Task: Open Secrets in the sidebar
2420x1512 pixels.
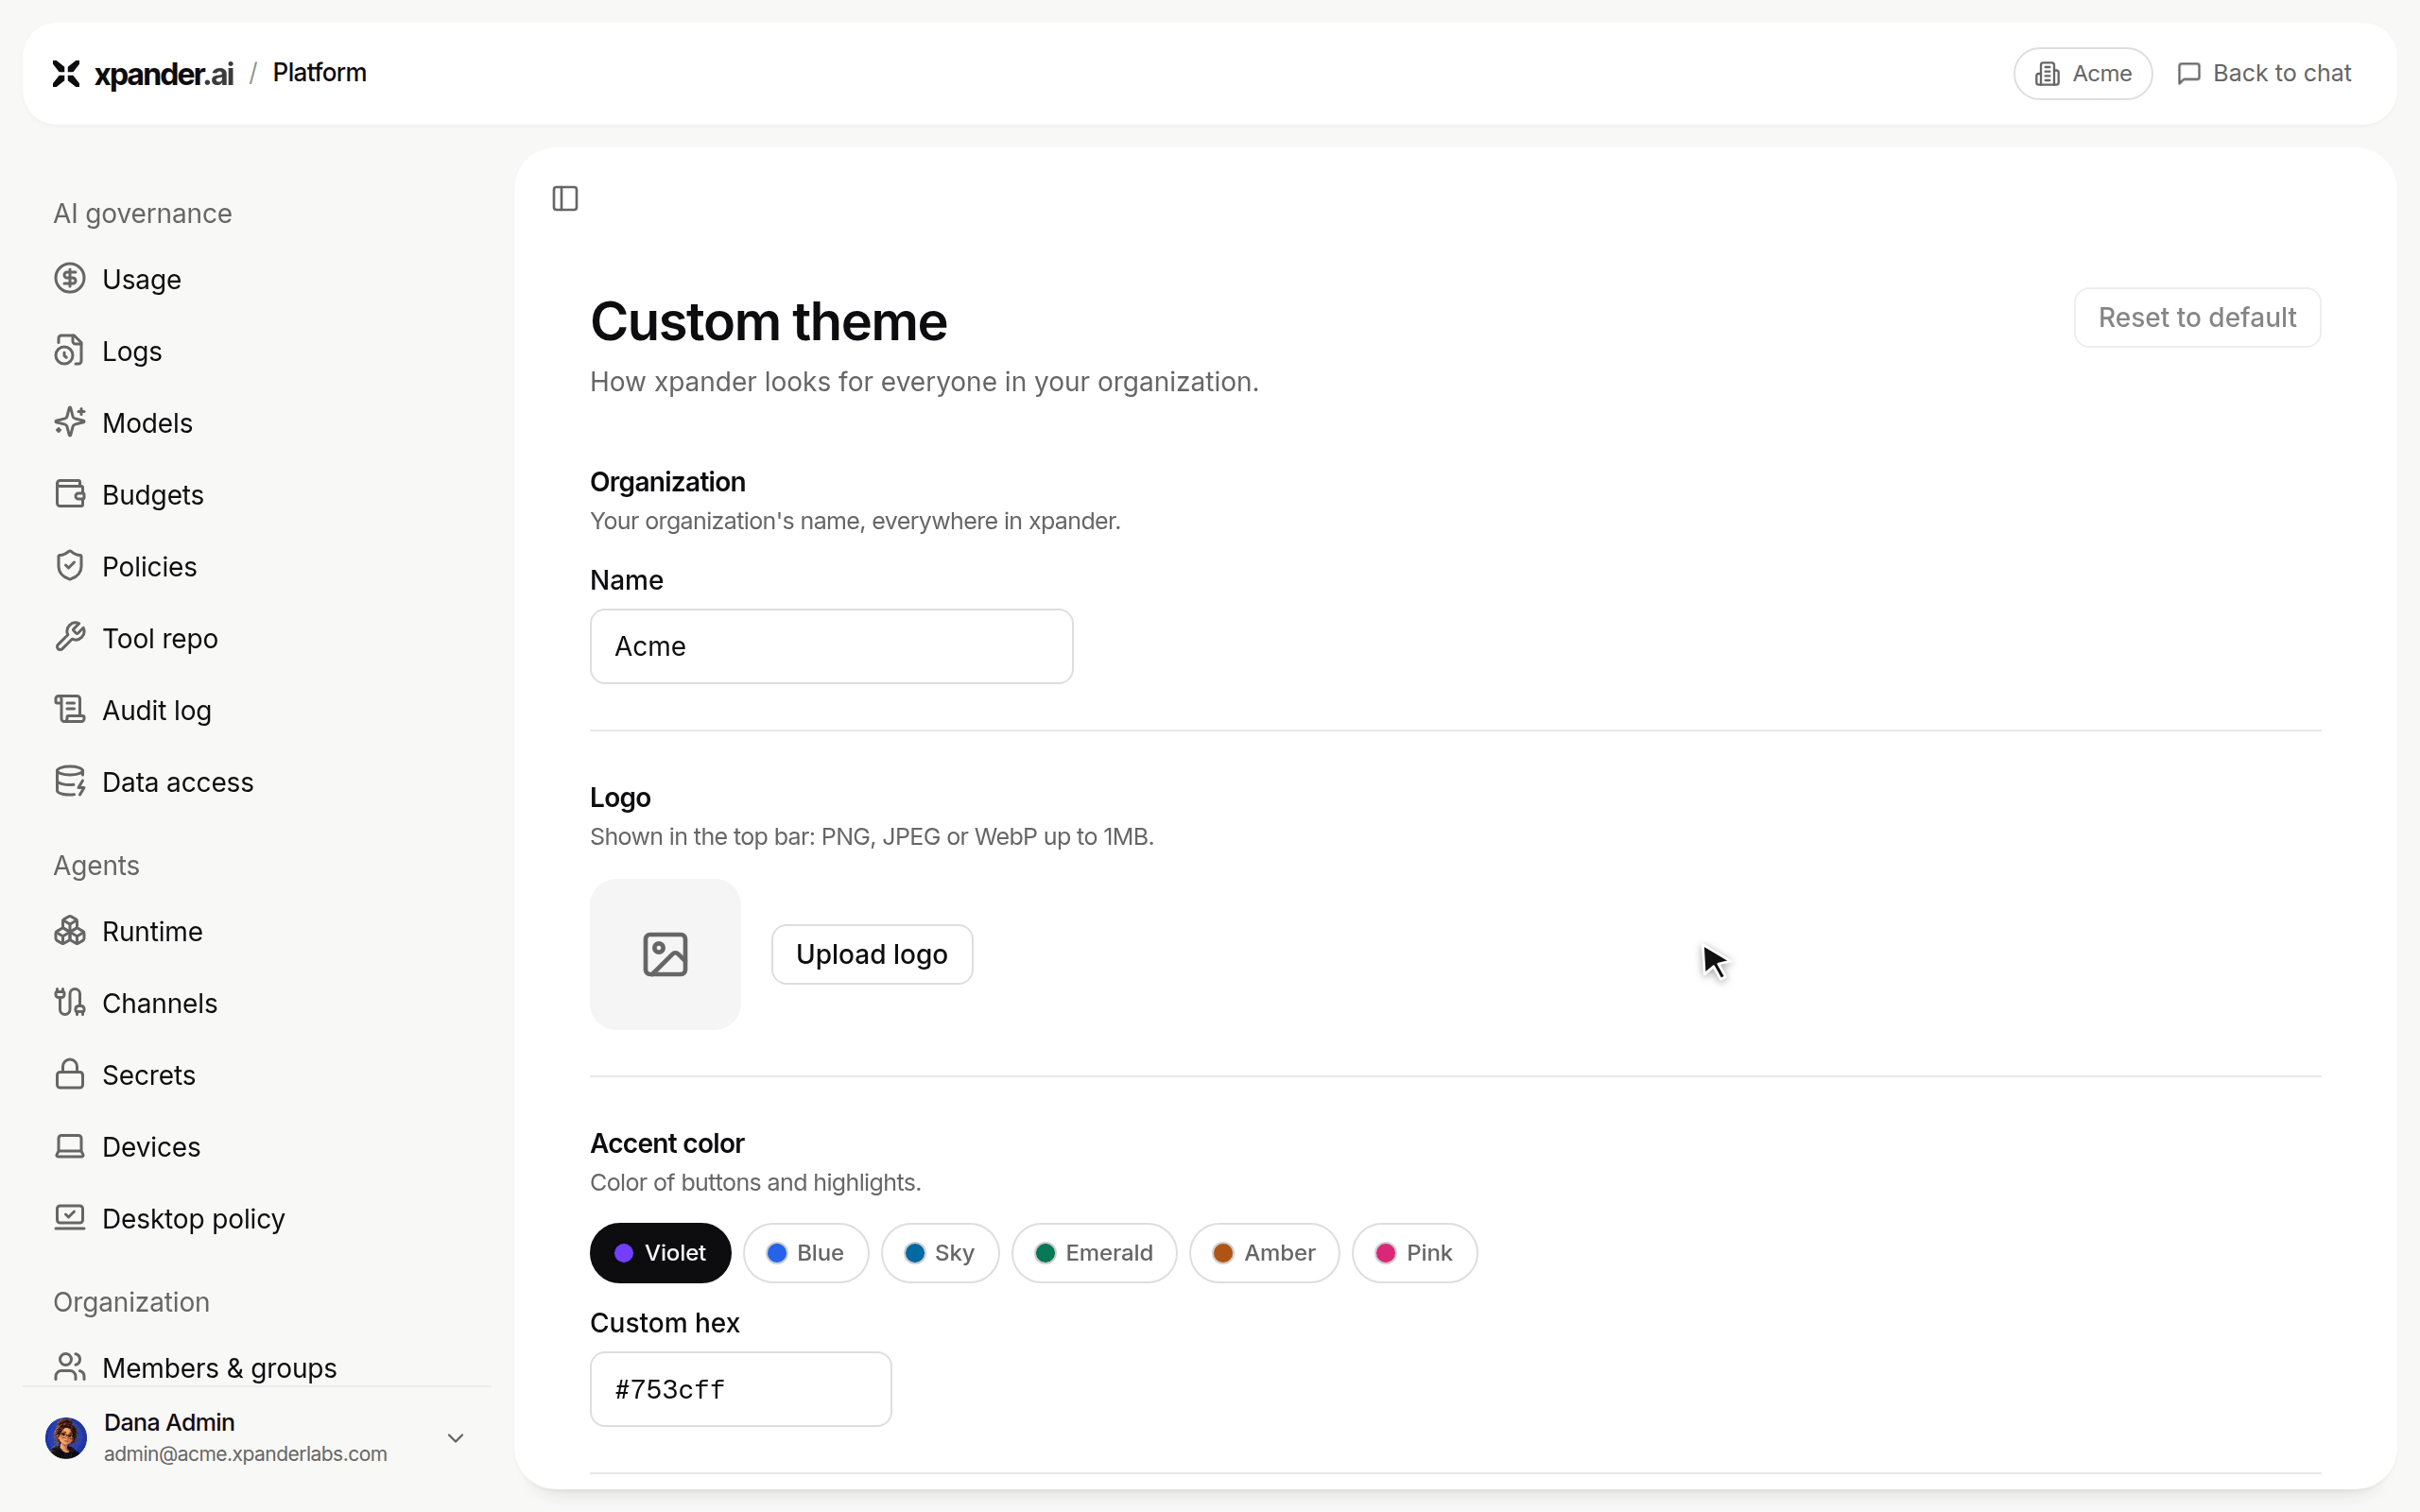Action: click(149, 1075)
